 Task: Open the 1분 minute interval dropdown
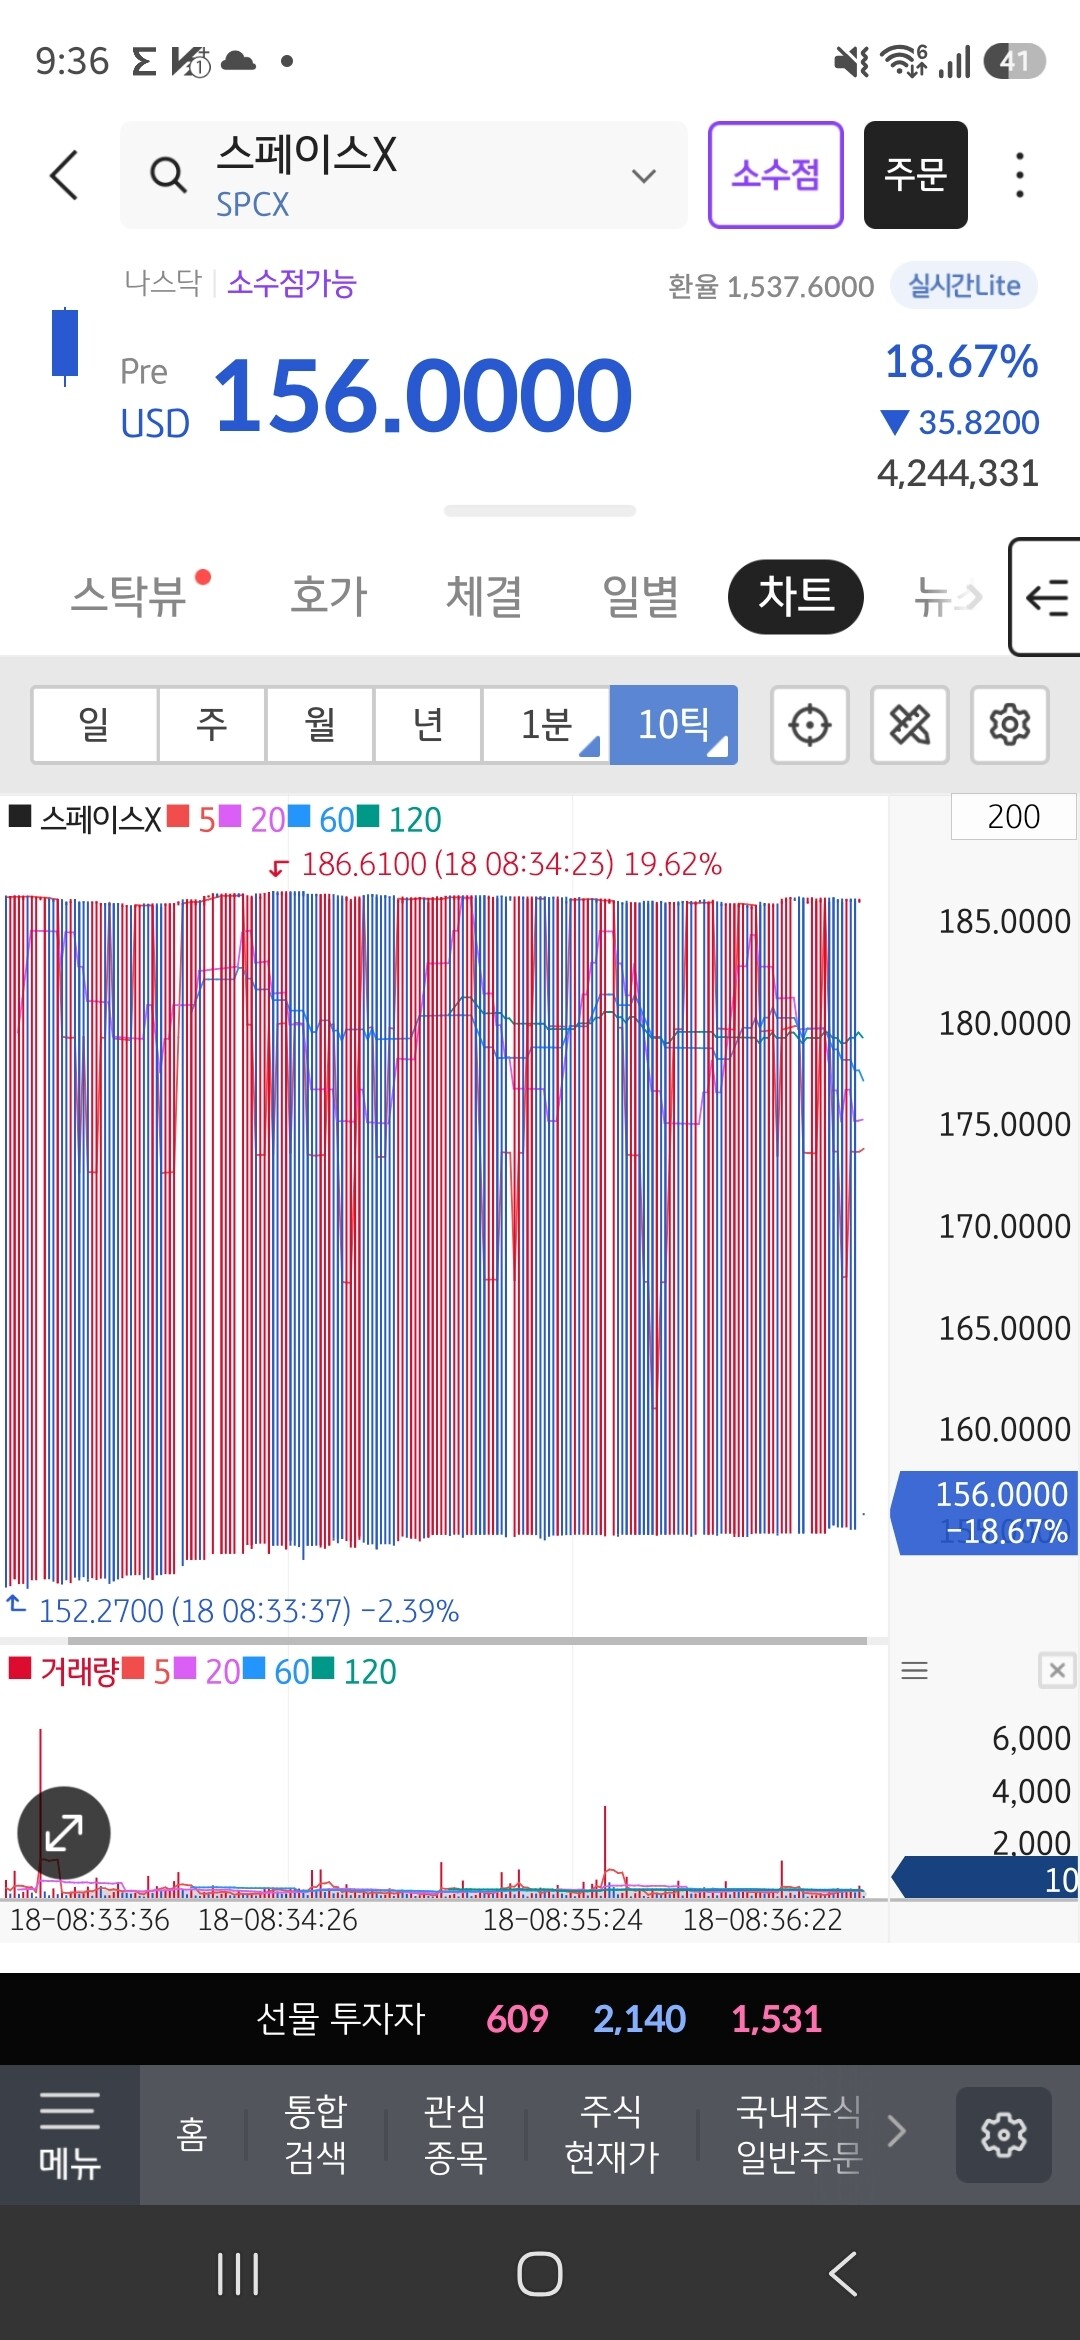546,724
